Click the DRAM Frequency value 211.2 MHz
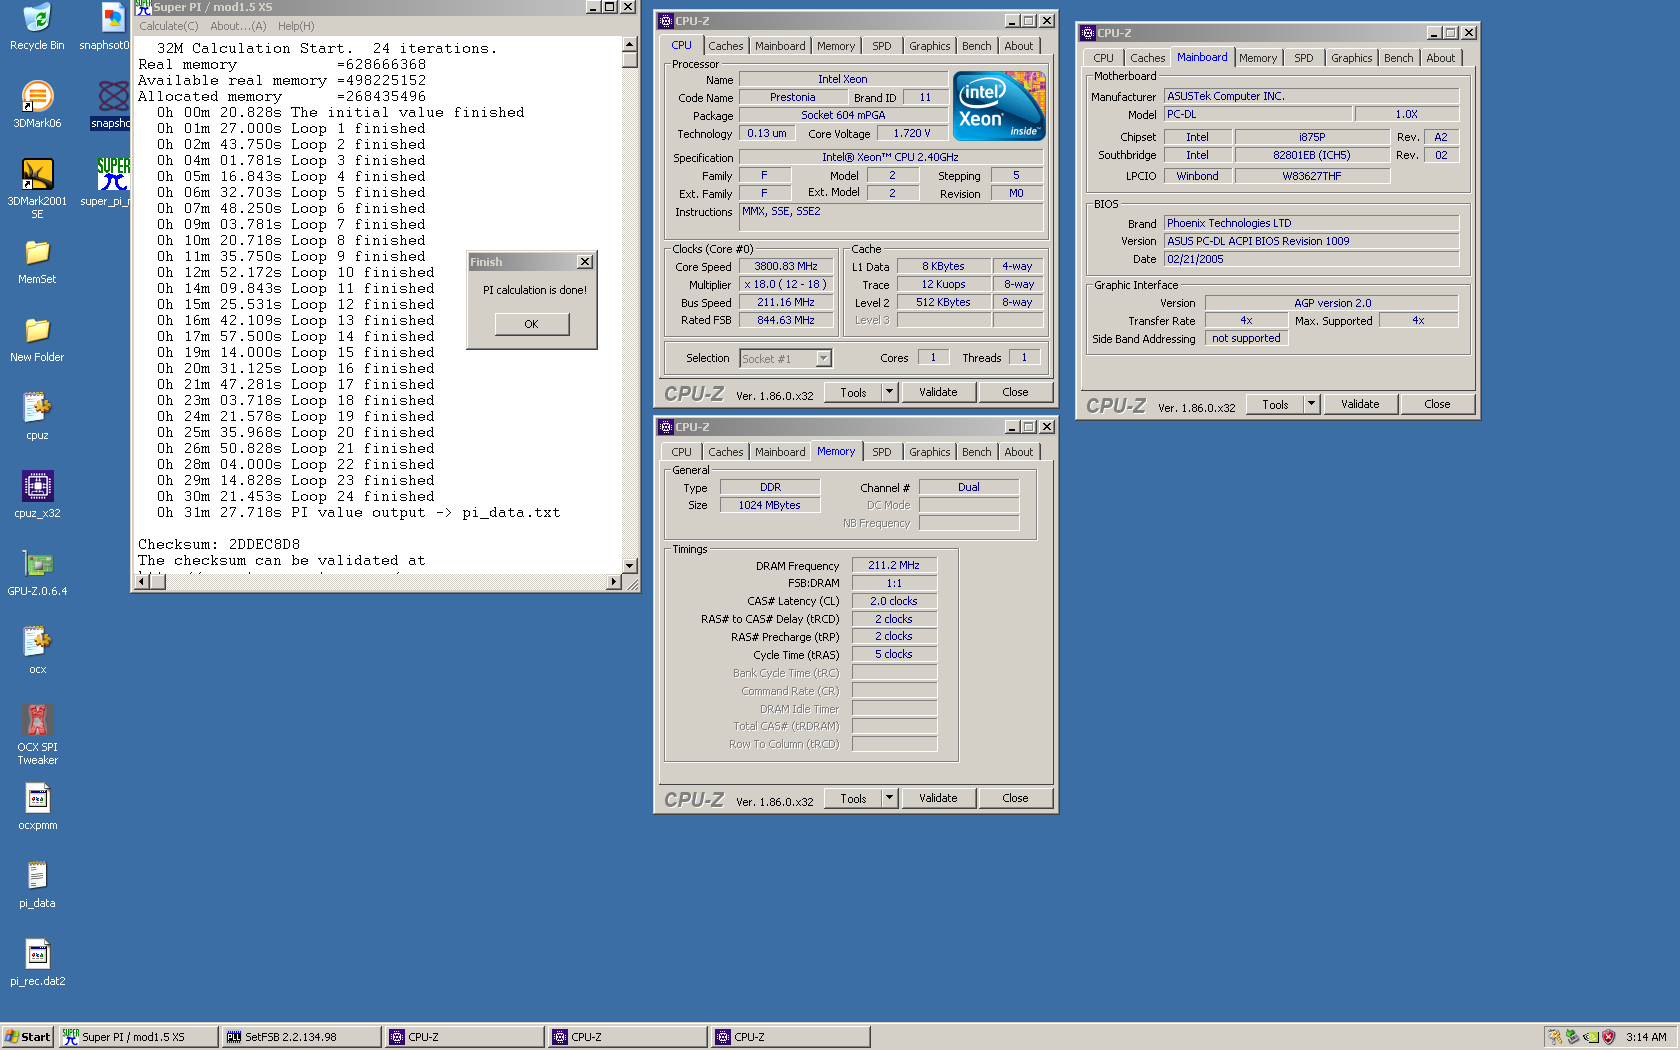 tap(894, 566)
